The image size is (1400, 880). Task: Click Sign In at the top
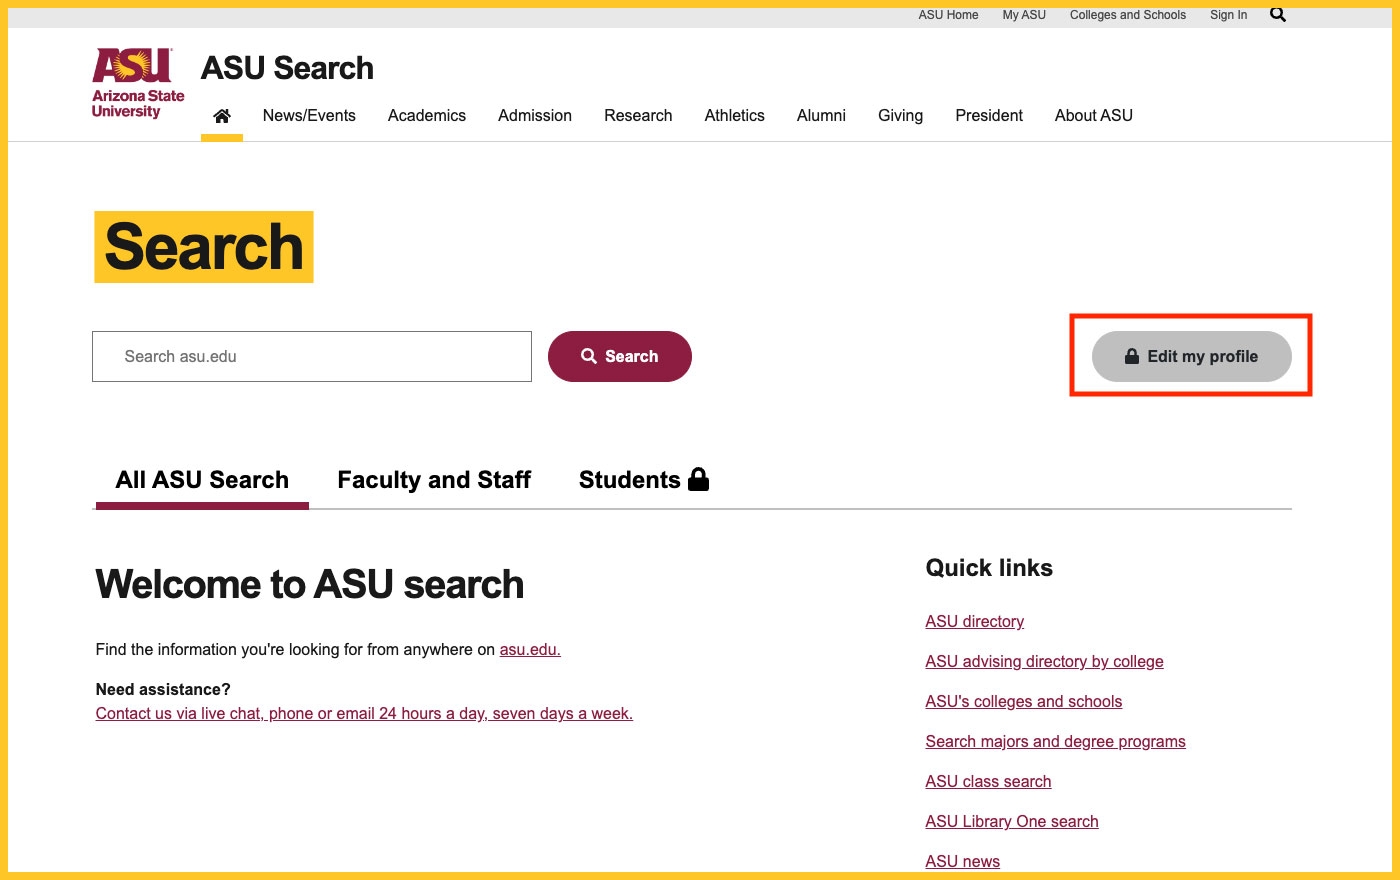[1228, 15]
